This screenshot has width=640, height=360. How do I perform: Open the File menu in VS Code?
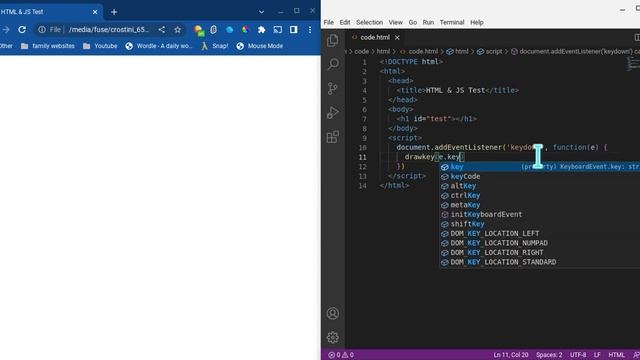[329, 22]
